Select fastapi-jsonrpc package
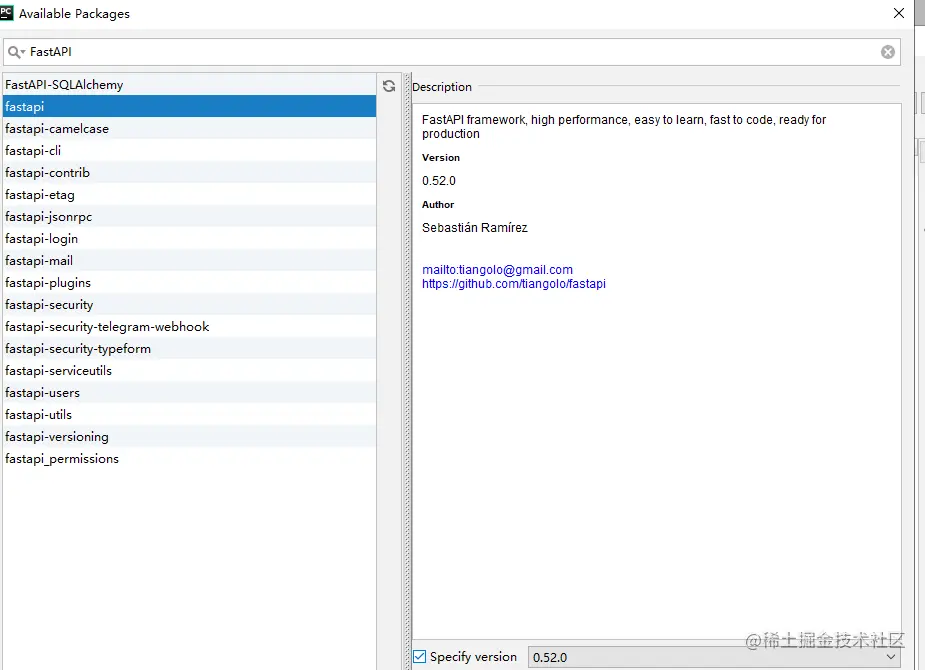This screenshot has height=670, width=925. click(189, 216)
